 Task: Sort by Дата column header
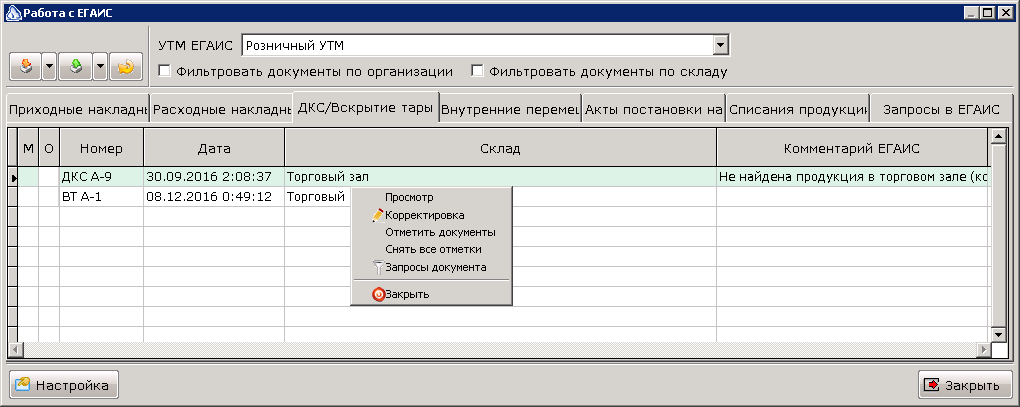pyautogui.click(x=214, y=148)
